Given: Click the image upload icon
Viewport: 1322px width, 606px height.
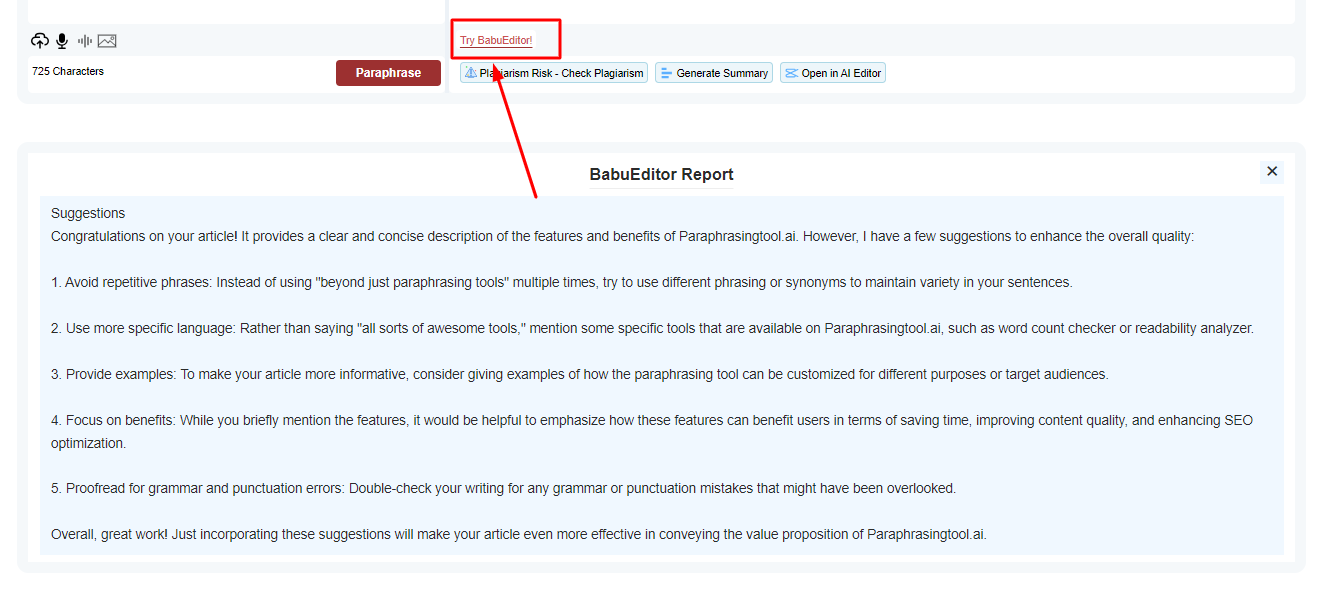Looking at the screenshot, I should tap(107, 41).
